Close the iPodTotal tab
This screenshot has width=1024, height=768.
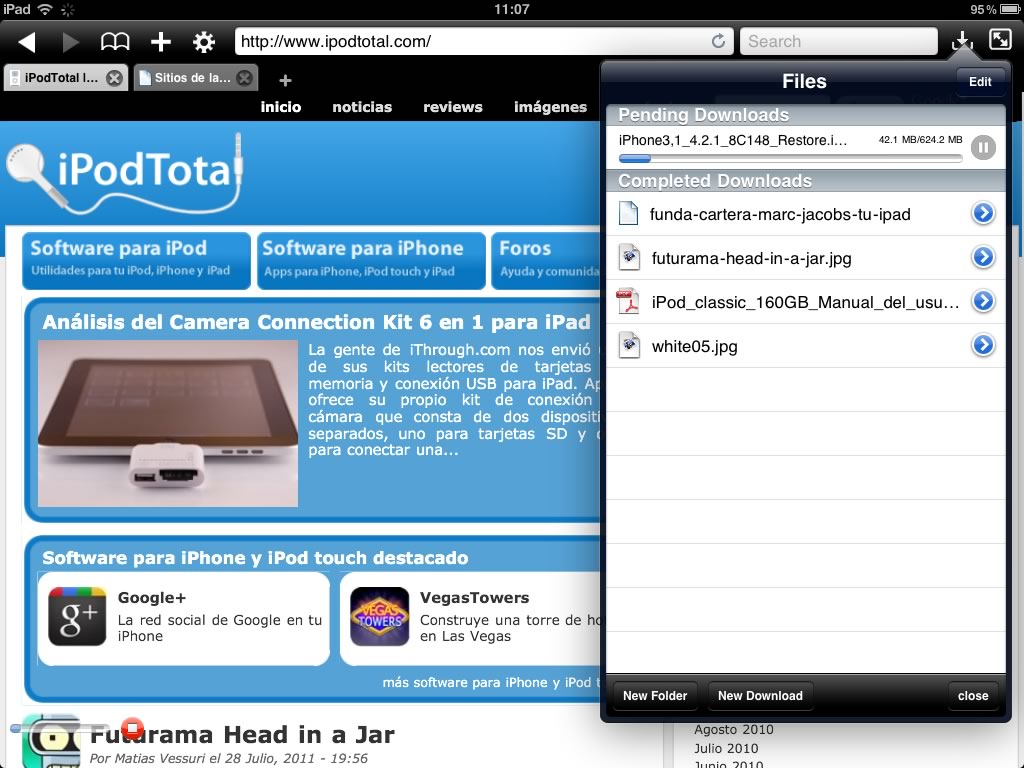[114, 78]
